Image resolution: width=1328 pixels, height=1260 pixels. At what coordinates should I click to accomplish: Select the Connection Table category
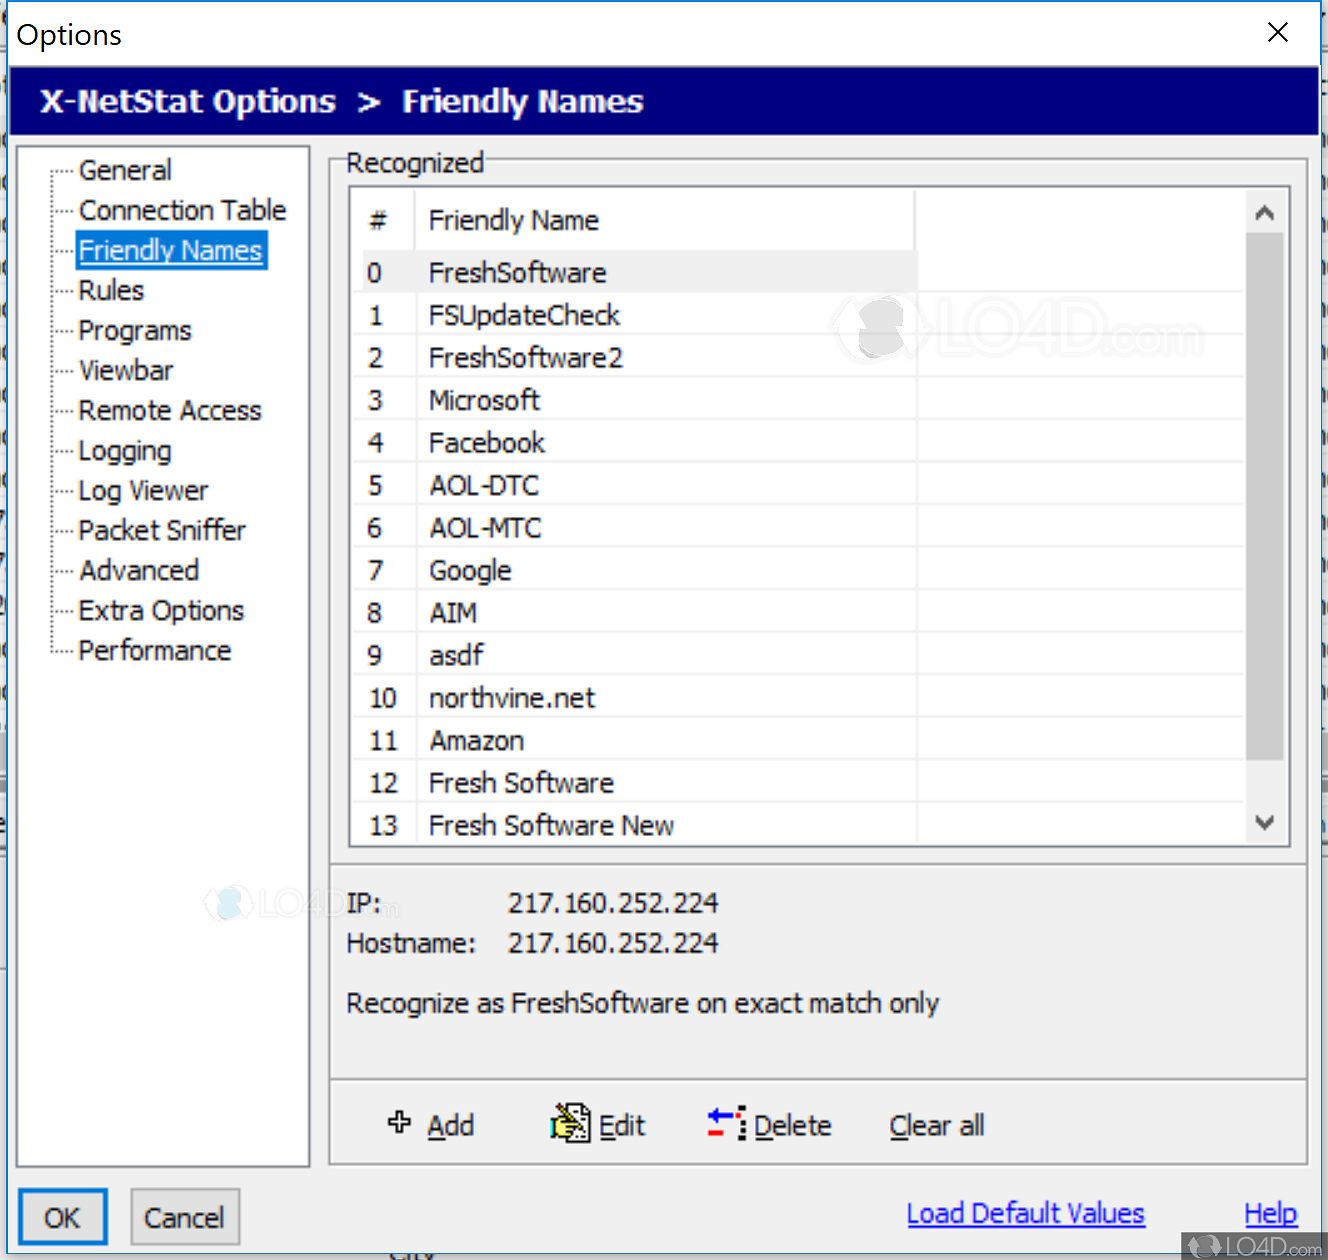point(182,210)
